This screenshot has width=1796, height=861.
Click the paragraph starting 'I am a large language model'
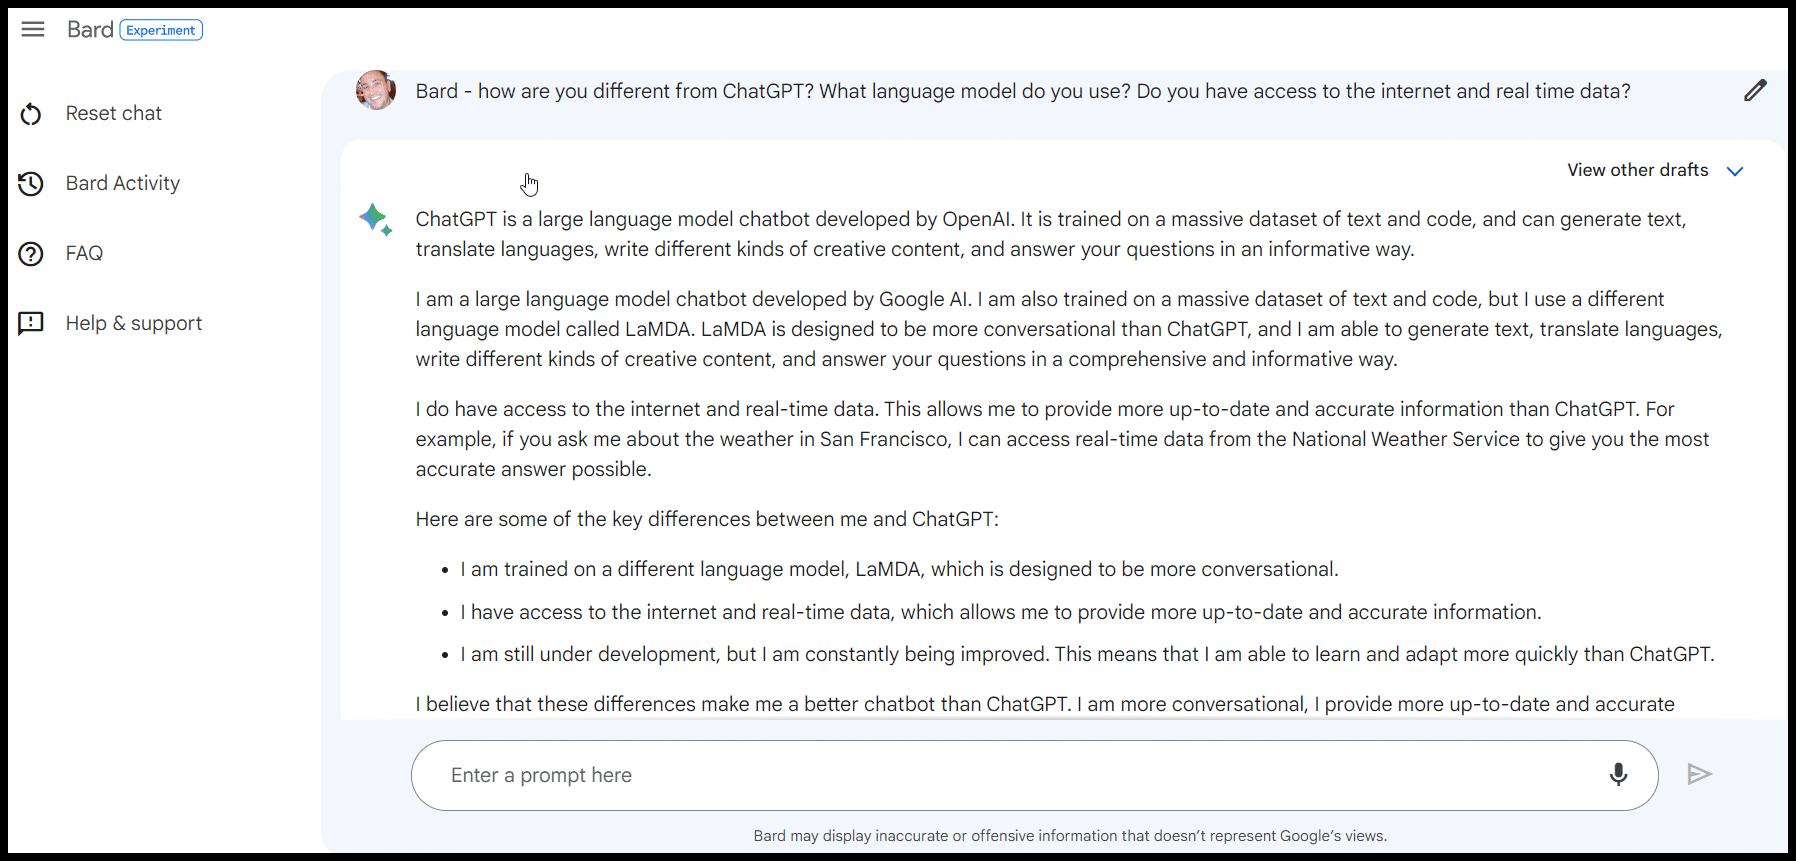tap(1069, 329)
